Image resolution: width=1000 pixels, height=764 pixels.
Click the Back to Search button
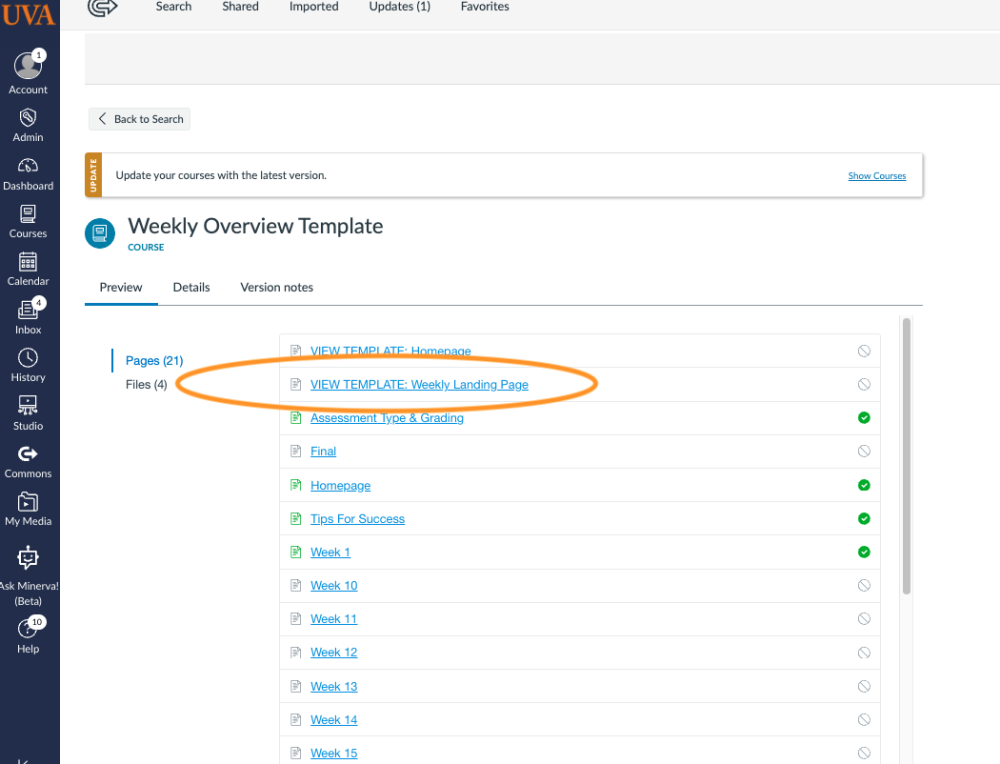[140, 119]
